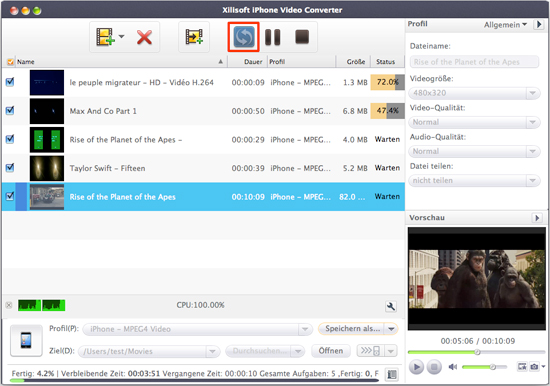Toggle the select-all checkbox in header
550x386 pixels.
[x=10, y=62]
